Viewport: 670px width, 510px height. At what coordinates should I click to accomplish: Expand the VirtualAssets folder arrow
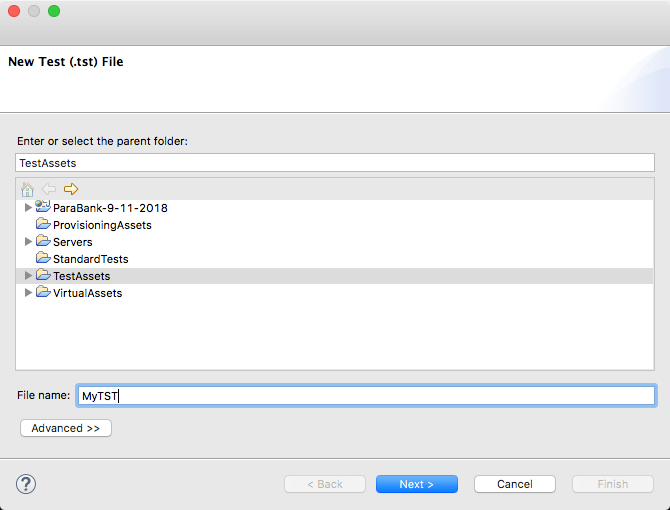click(x=28, y=293)
